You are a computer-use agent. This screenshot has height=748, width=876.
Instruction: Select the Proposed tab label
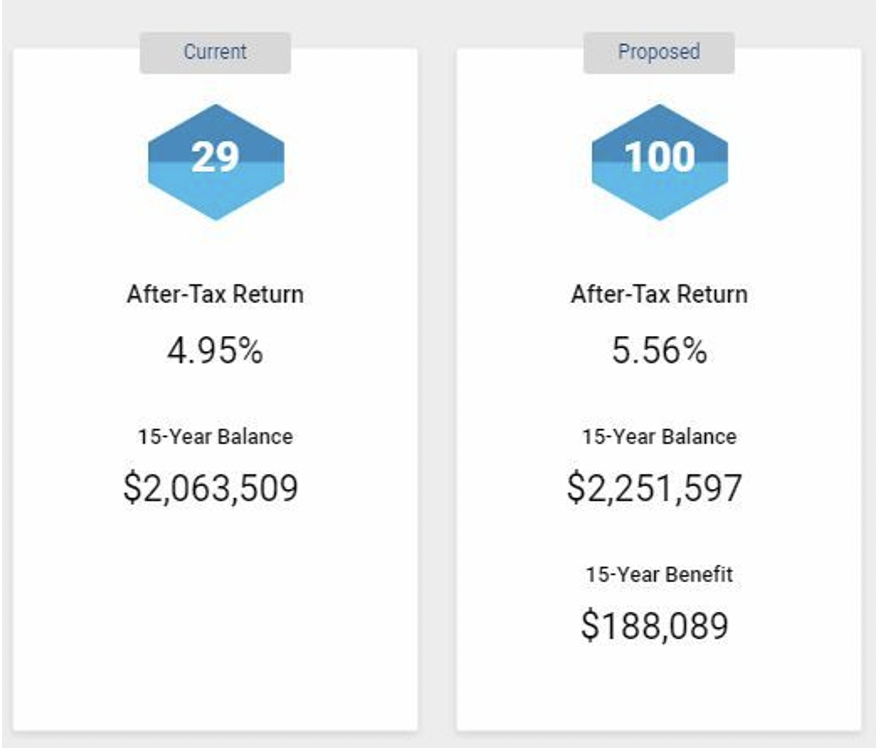coord(659,53)
